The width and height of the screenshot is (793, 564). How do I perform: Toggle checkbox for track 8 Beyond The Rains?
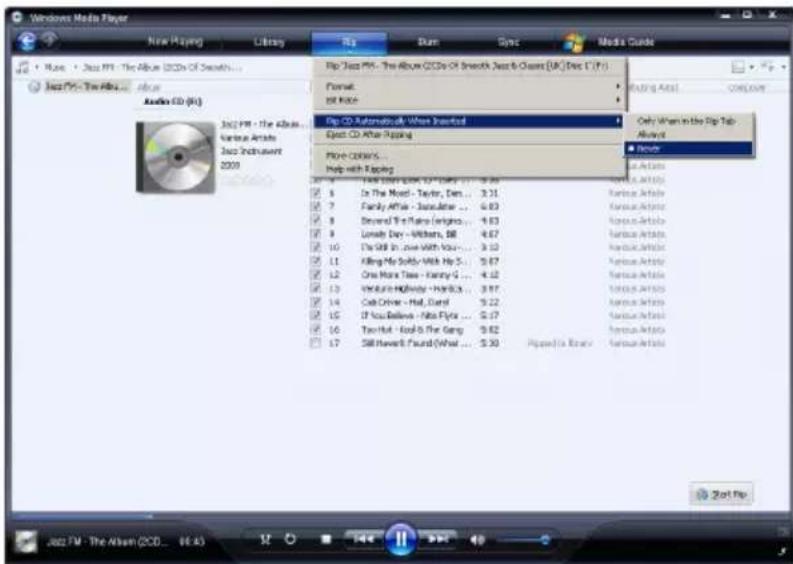pyautogui.click(x=316, y=220)
